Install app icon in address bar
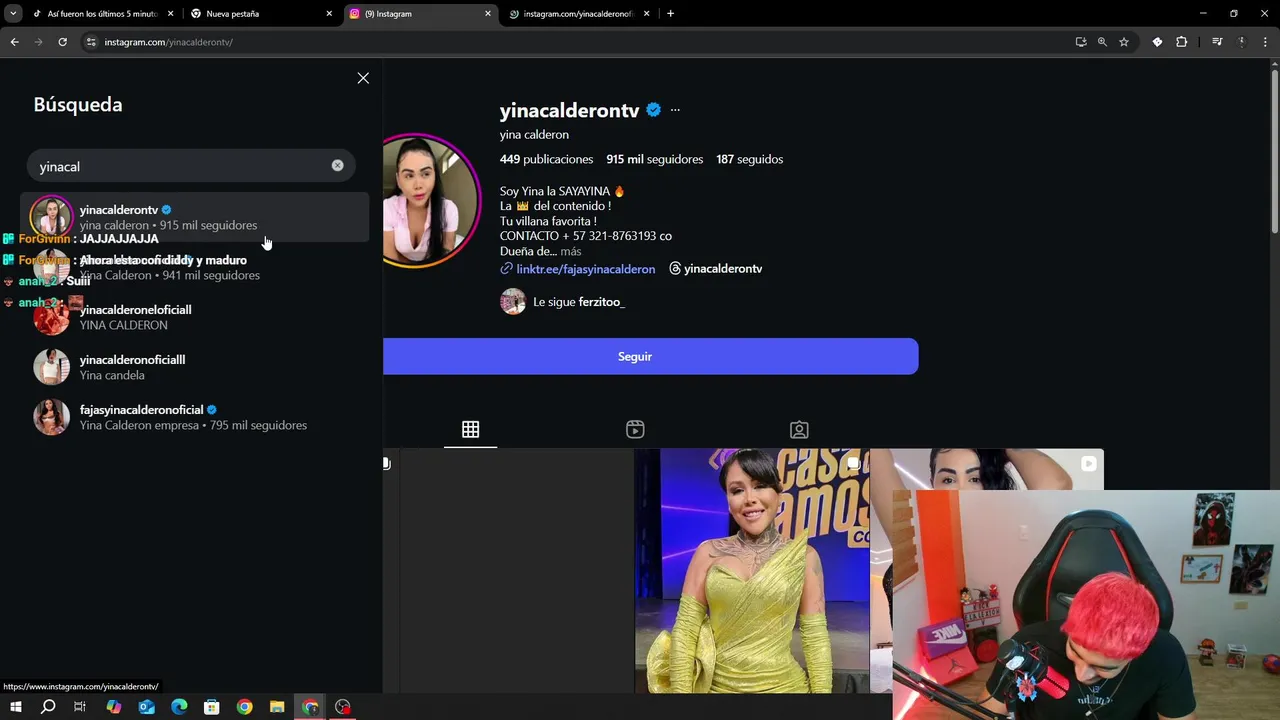The width and height of the screenshot is (1280, 720). (1081, 42)
